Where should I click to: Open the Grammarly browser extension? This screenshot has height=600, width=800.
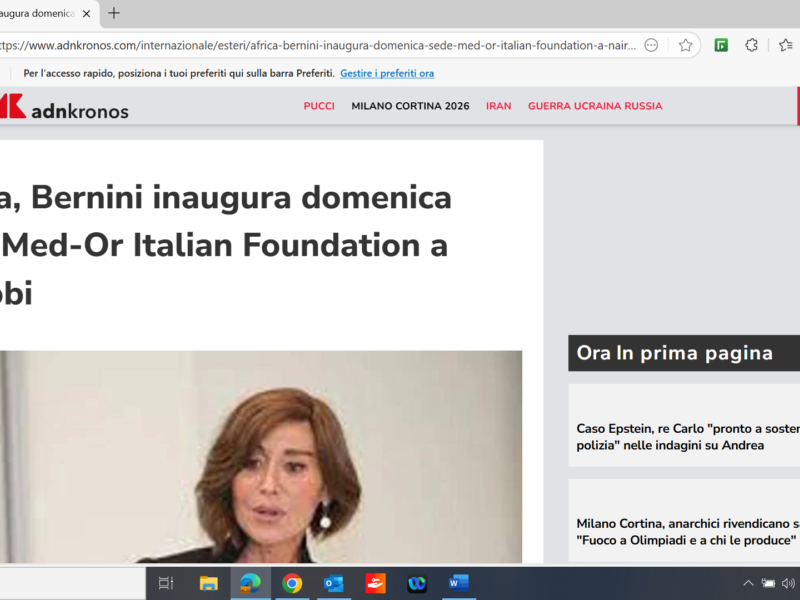pos(720,45)
